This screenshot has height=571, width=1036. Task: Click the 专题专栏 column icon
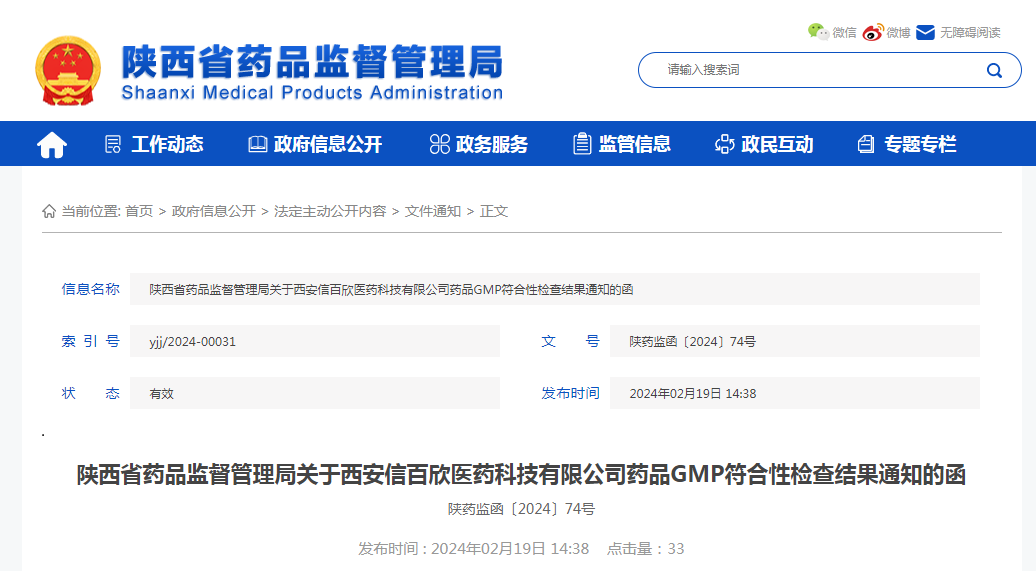coord(866,144)
